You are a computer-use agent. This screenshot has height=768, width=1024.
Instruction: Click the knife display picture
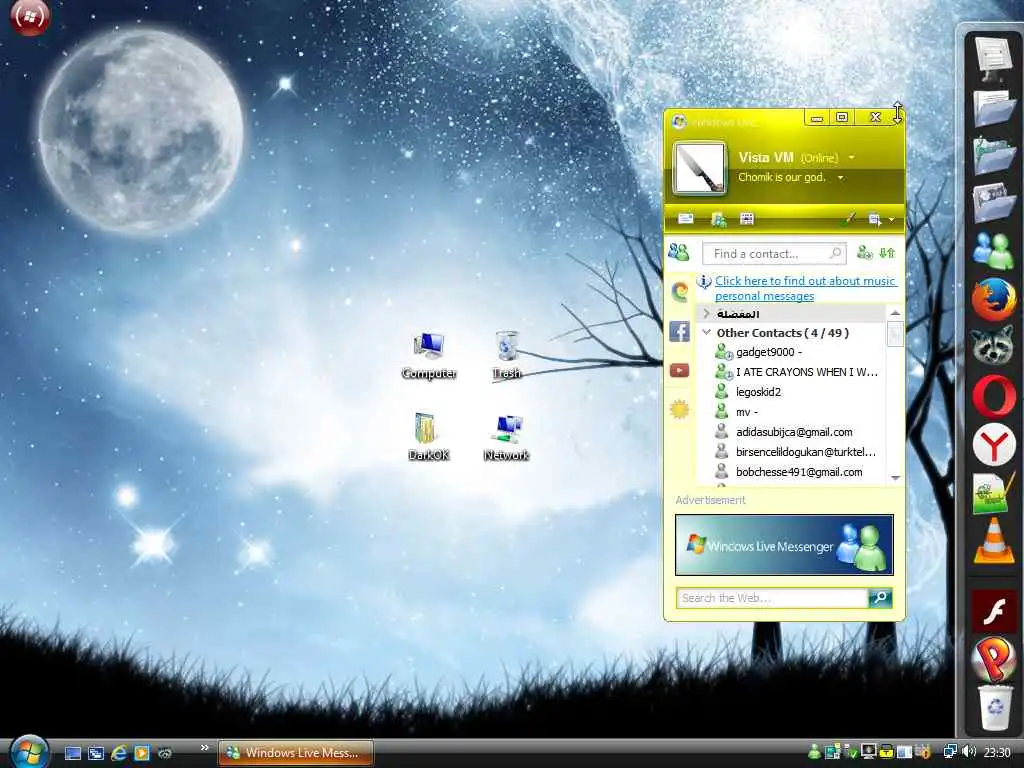click(699, 168)
